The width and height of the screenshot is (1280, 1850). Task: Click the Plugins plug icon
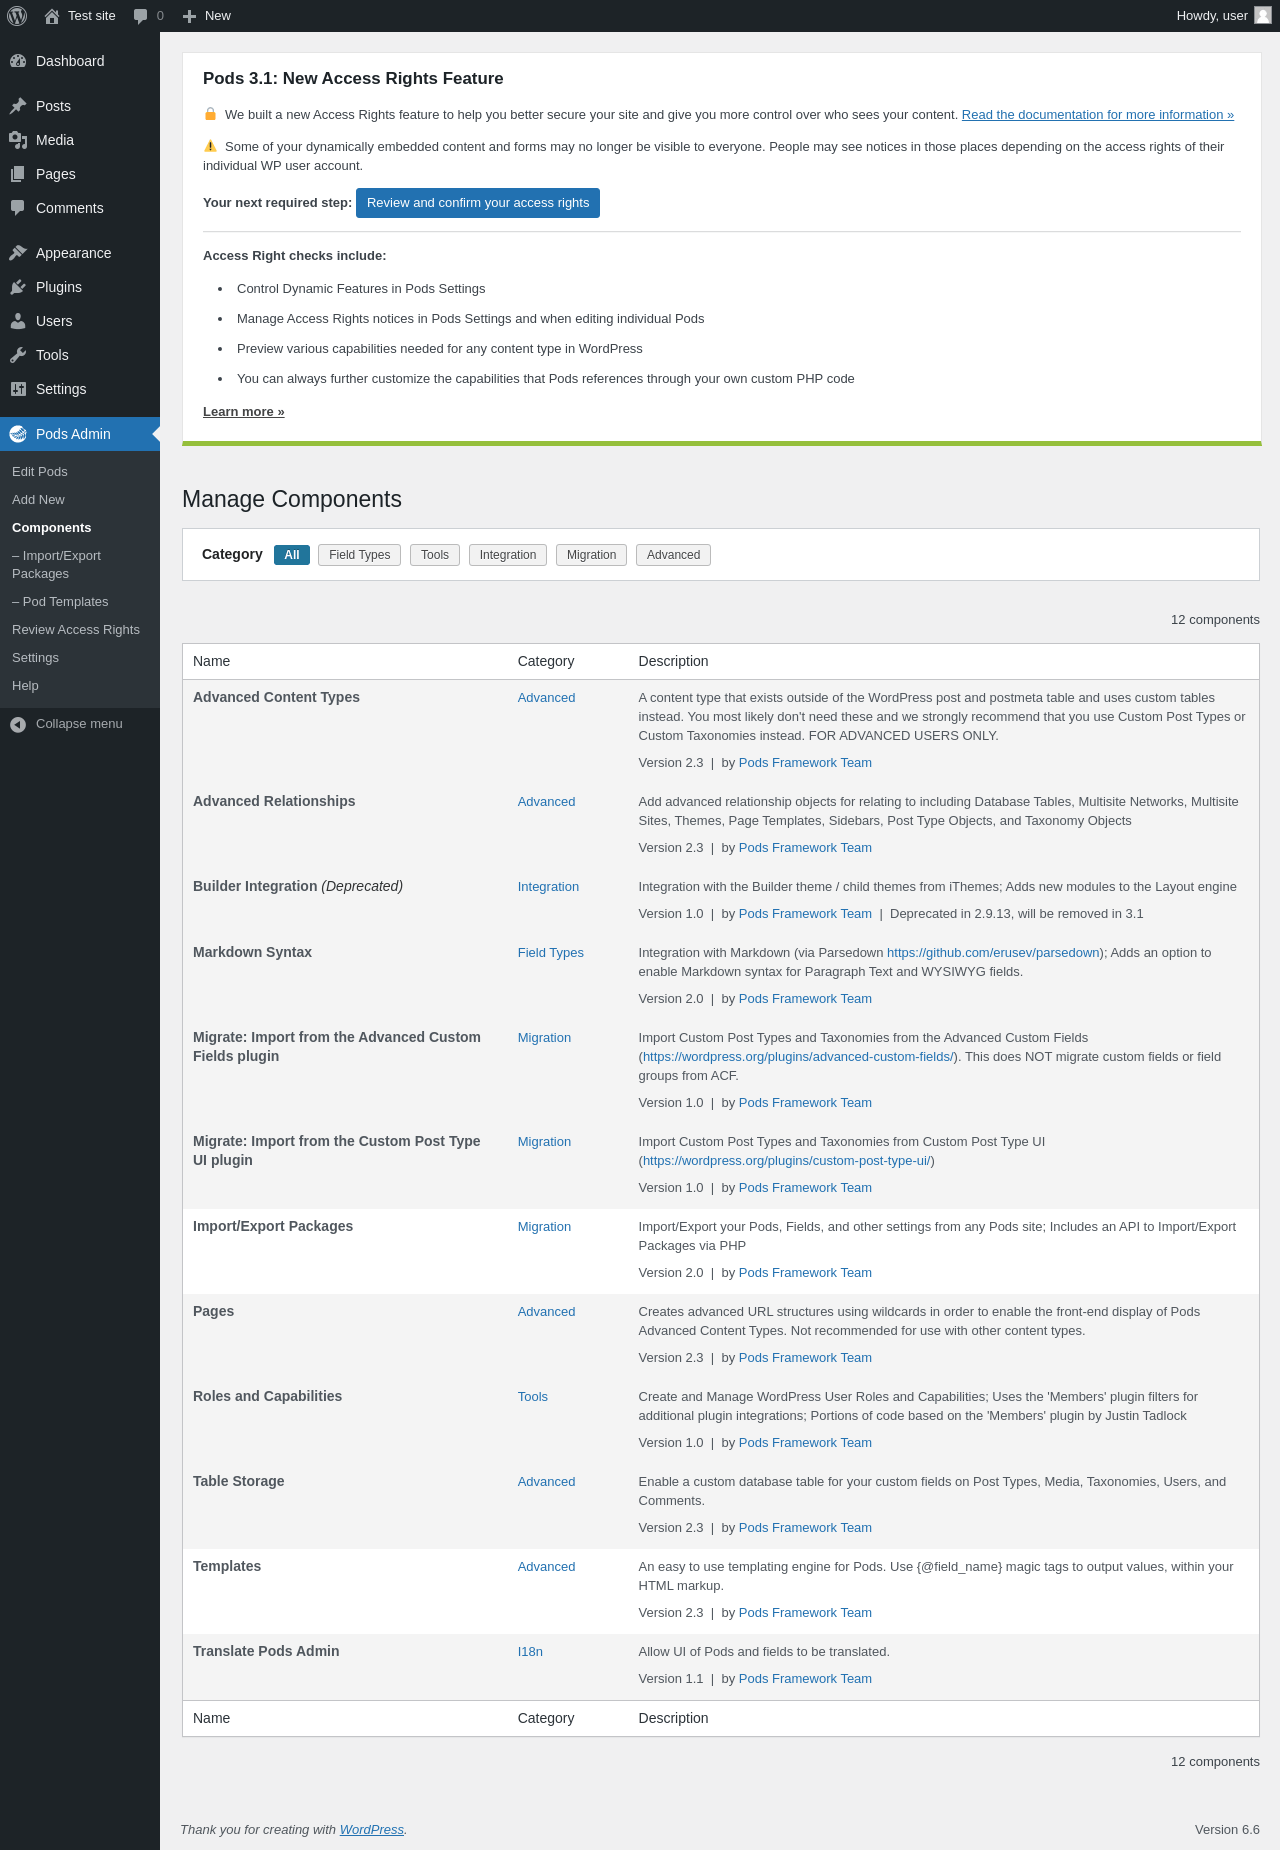pyautogui.click(x=18, y=287)
